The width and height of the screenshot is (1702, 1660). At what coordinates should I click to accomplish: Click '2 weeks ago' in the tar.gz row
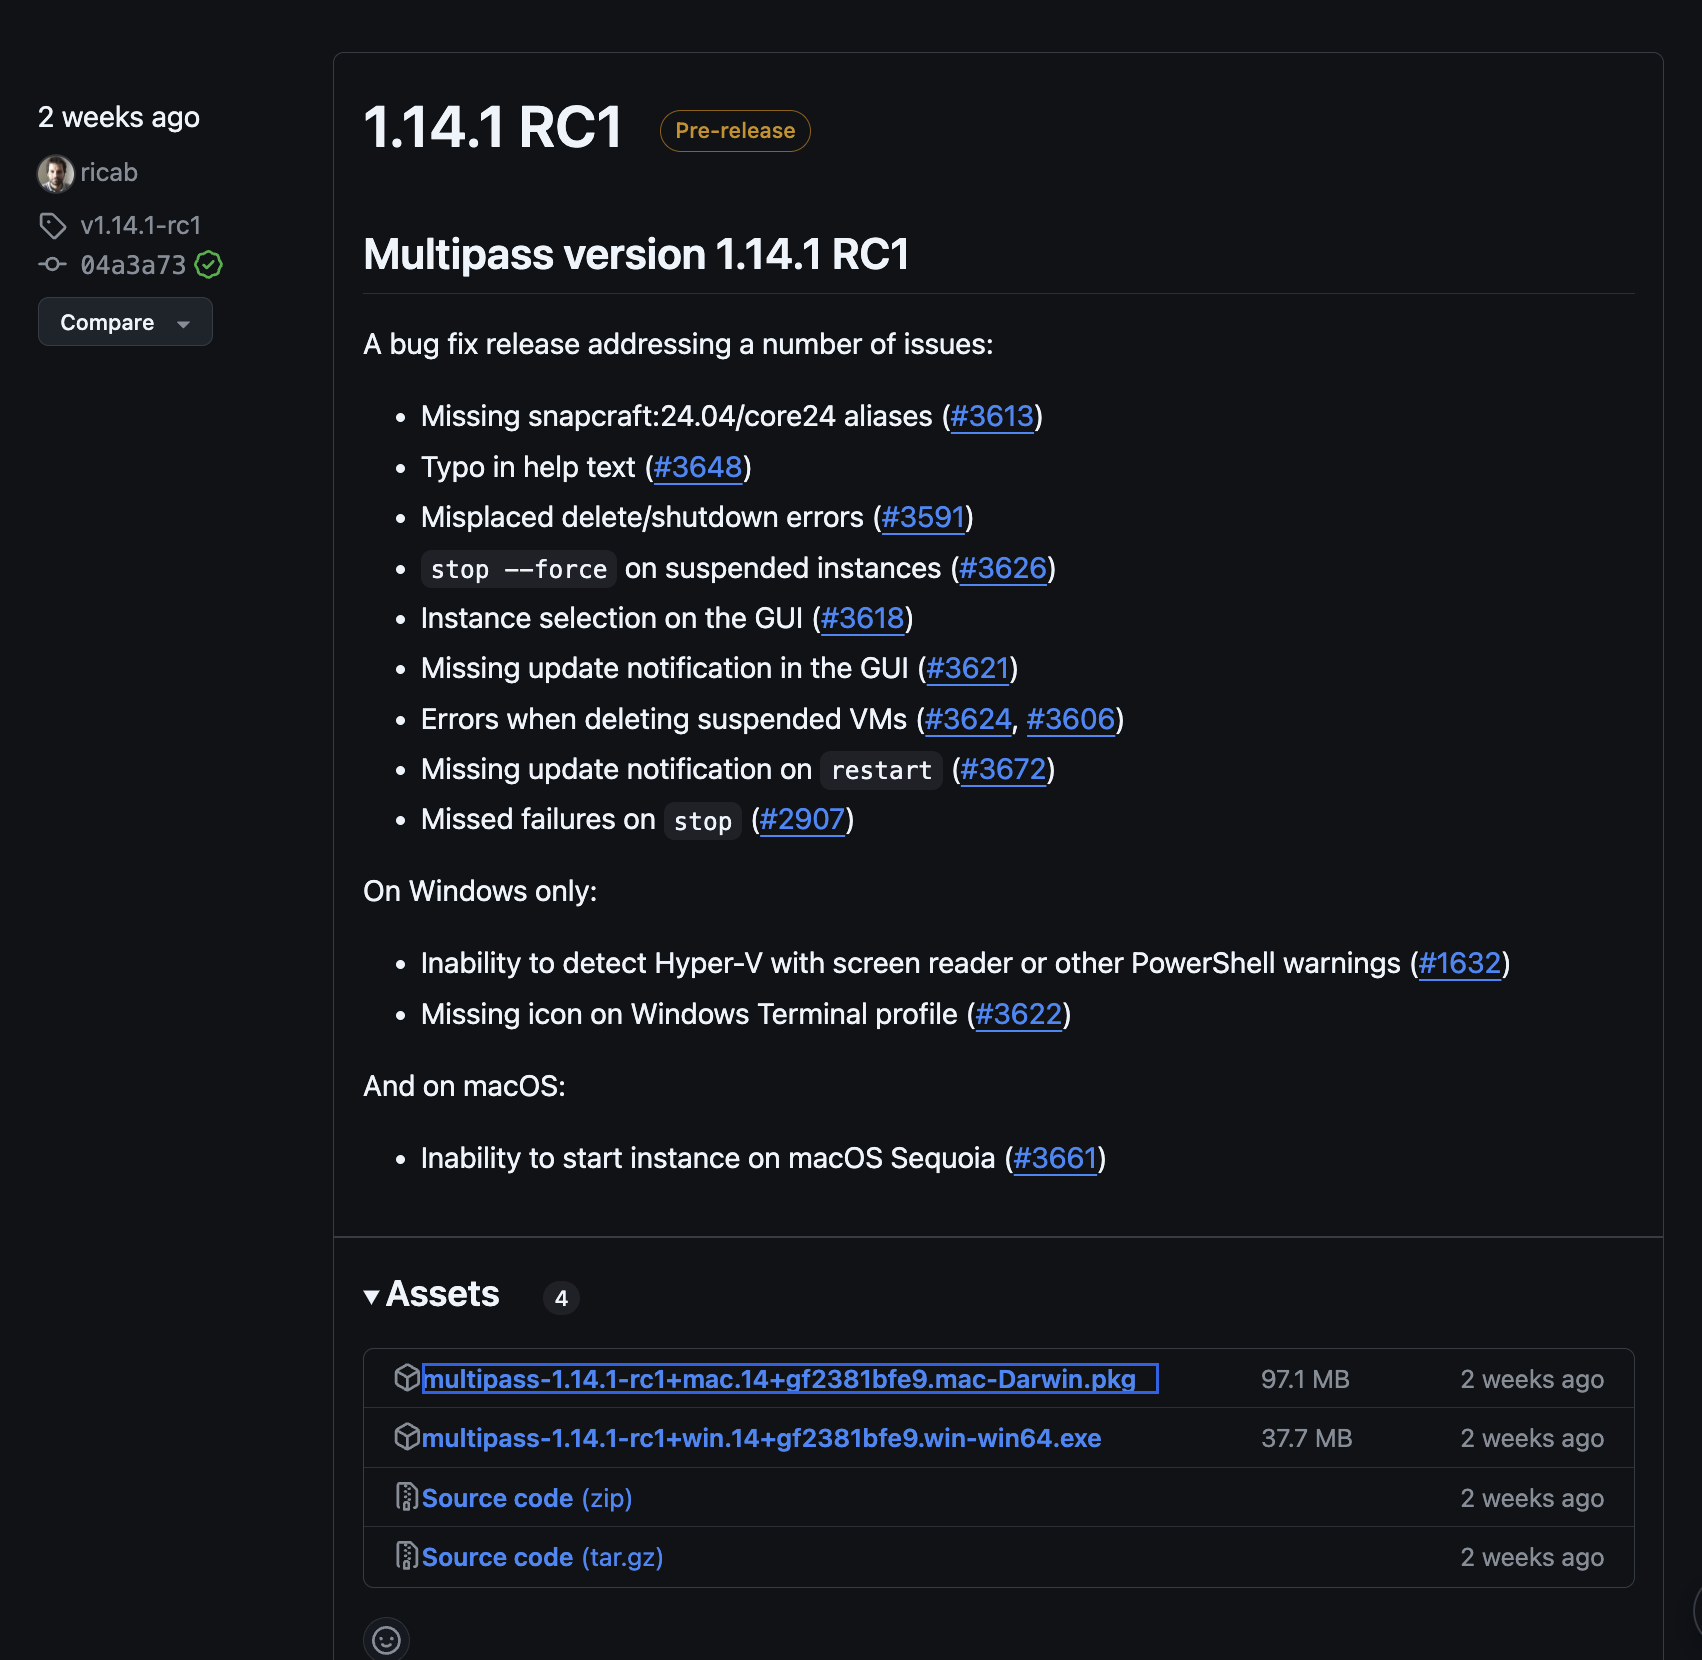tap(1532, 1556)
